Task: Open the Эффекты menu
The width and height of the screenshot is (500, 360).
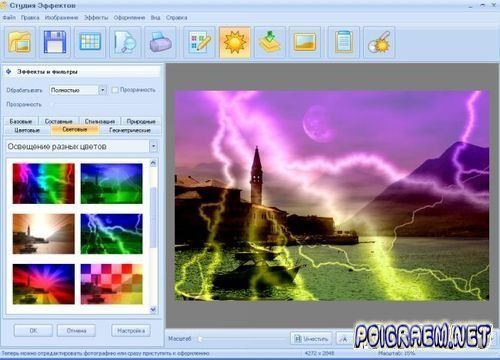Action: click(96, 17)
